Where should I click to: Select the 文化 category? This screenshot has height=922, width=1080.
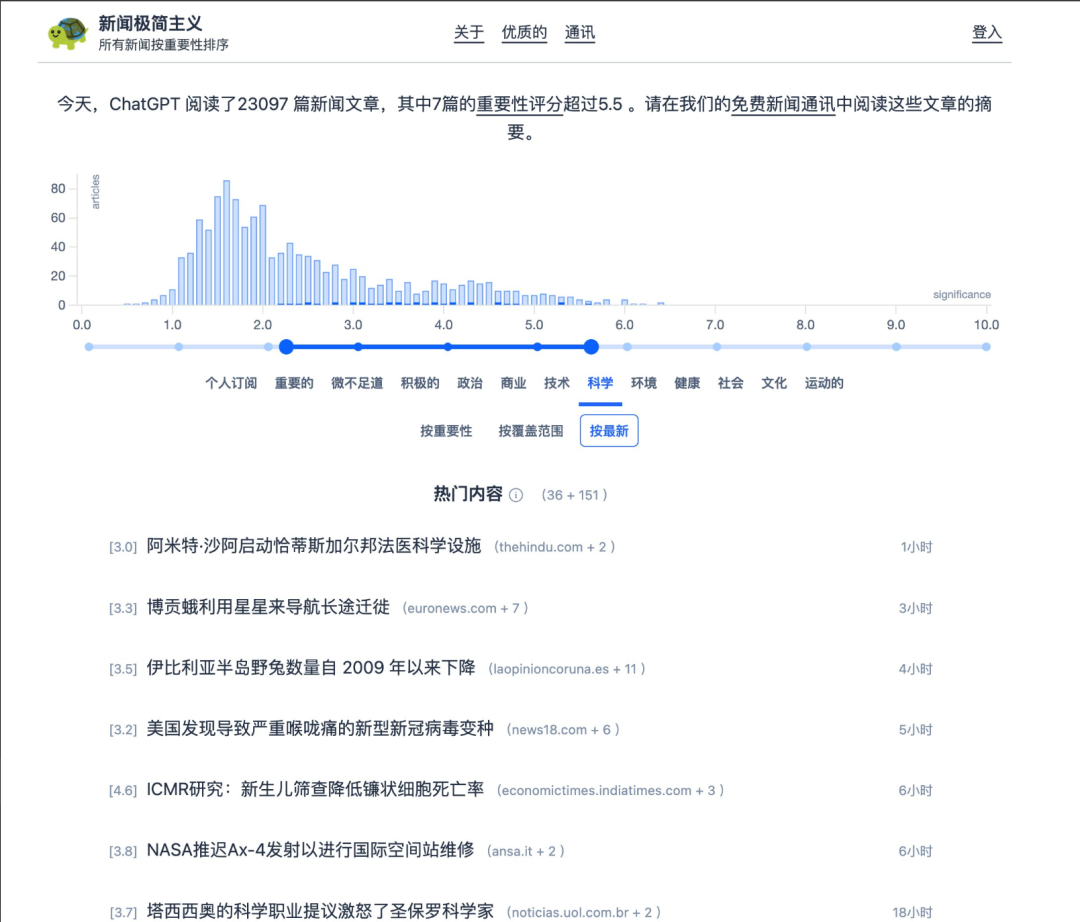pyautogui.click(x=772, y=383)
